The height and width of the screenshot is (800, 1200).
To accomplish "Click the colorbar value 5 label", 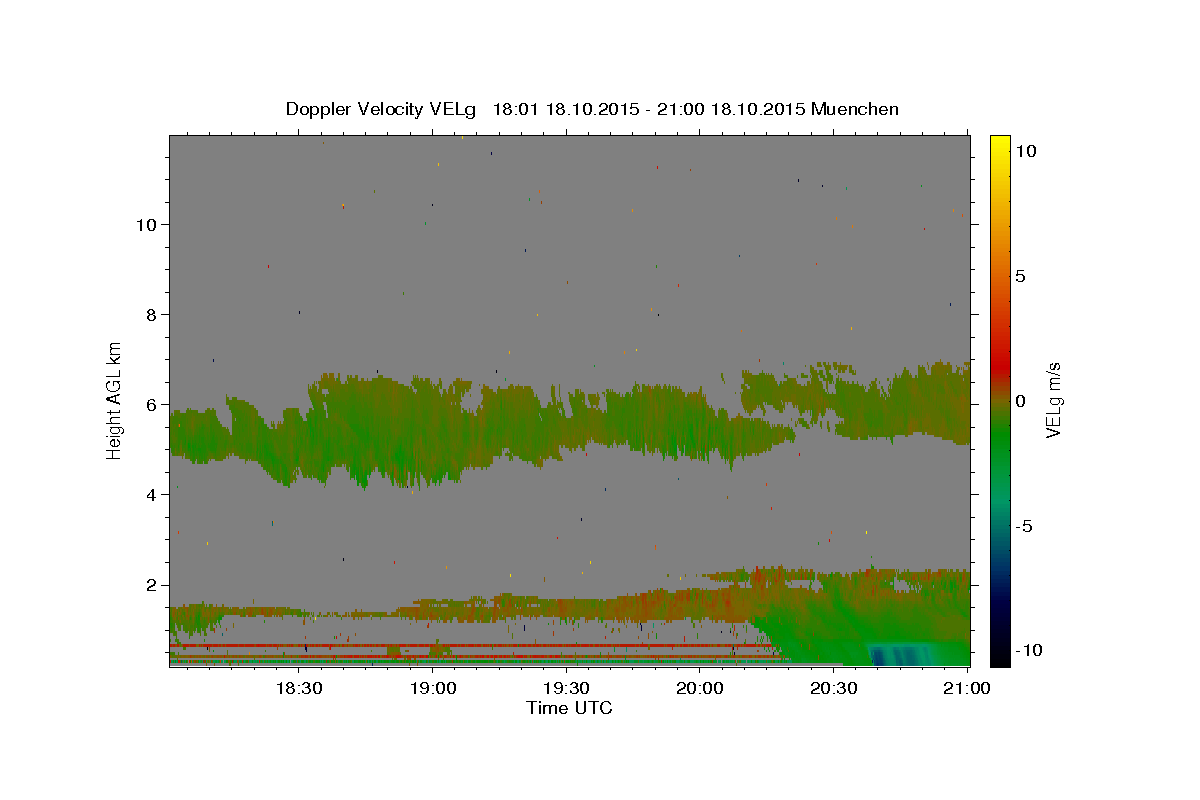I will click(1020, 275).
